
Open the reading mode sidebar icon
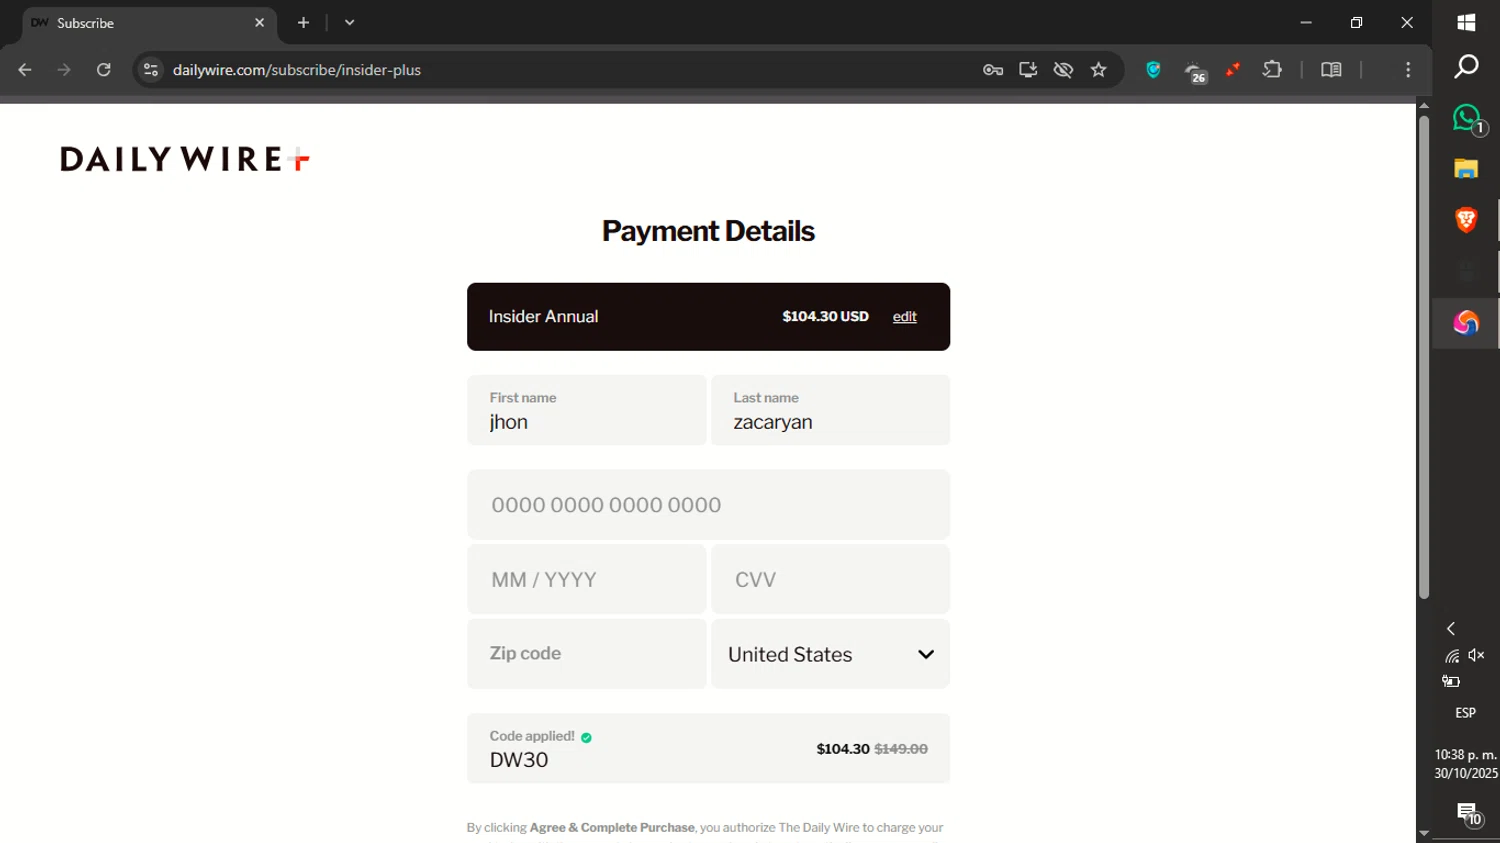[1331, 70]
